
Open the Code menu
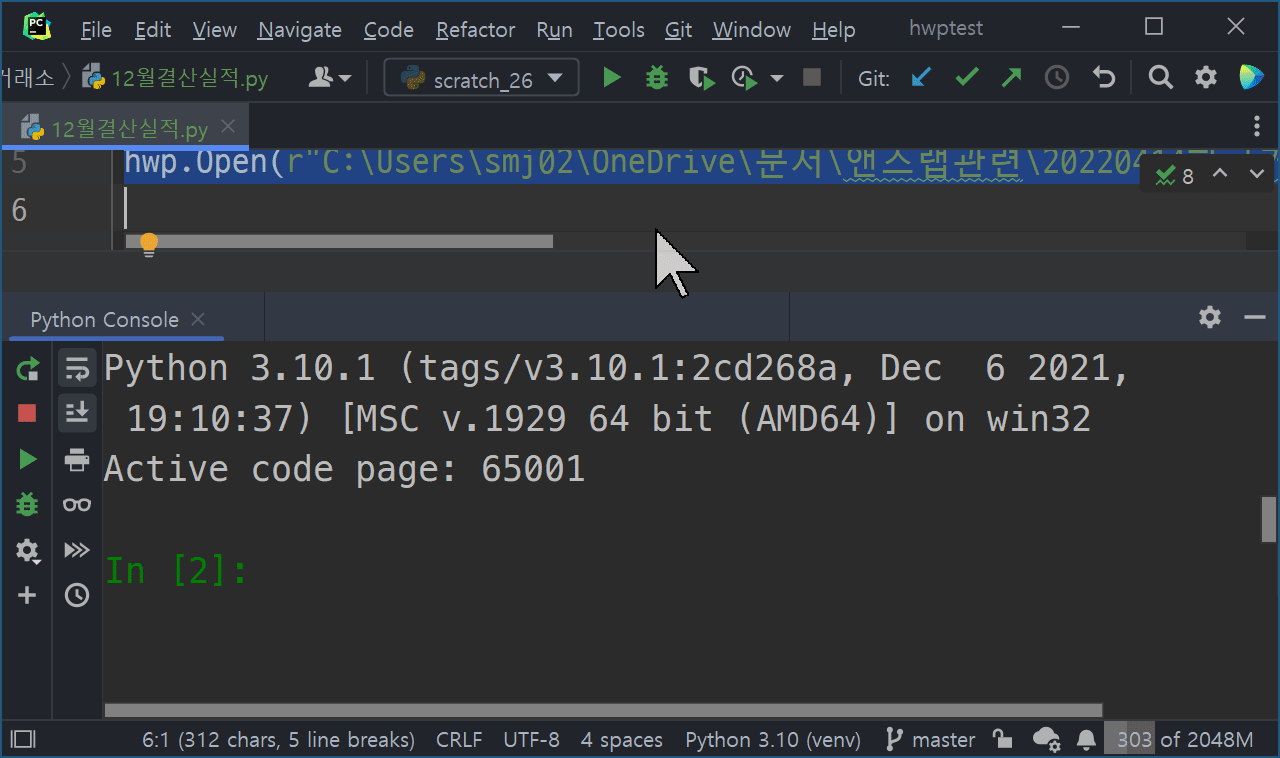(x=389, y=30)
